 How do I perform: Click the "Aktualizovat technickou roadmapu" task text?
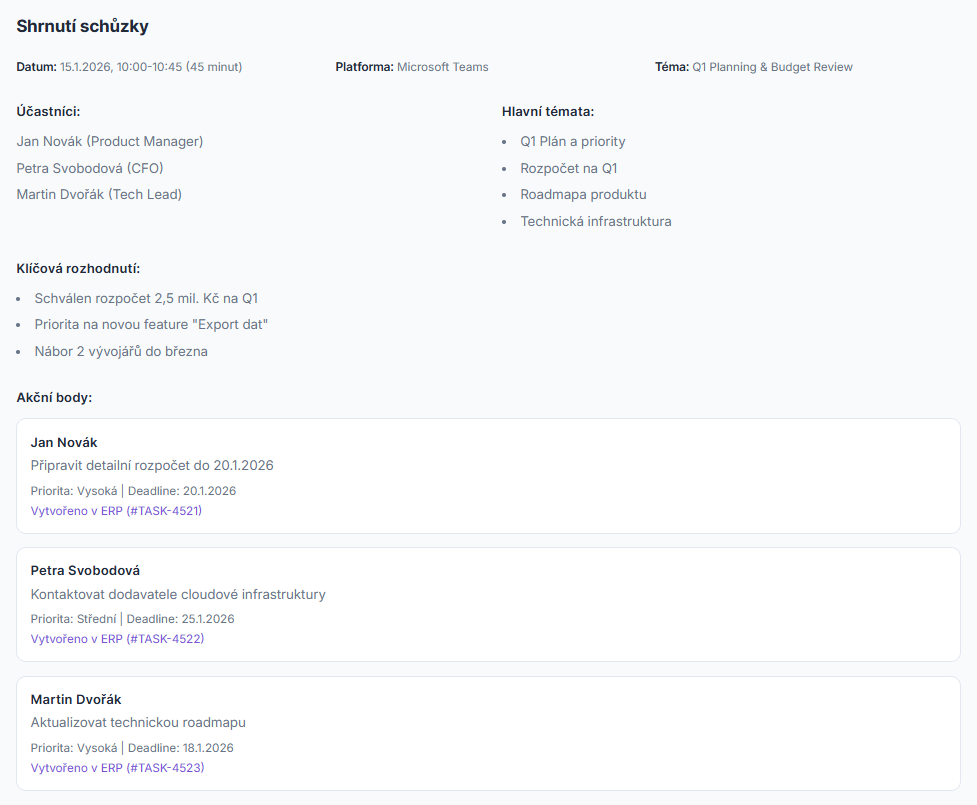tap(138, 722)
